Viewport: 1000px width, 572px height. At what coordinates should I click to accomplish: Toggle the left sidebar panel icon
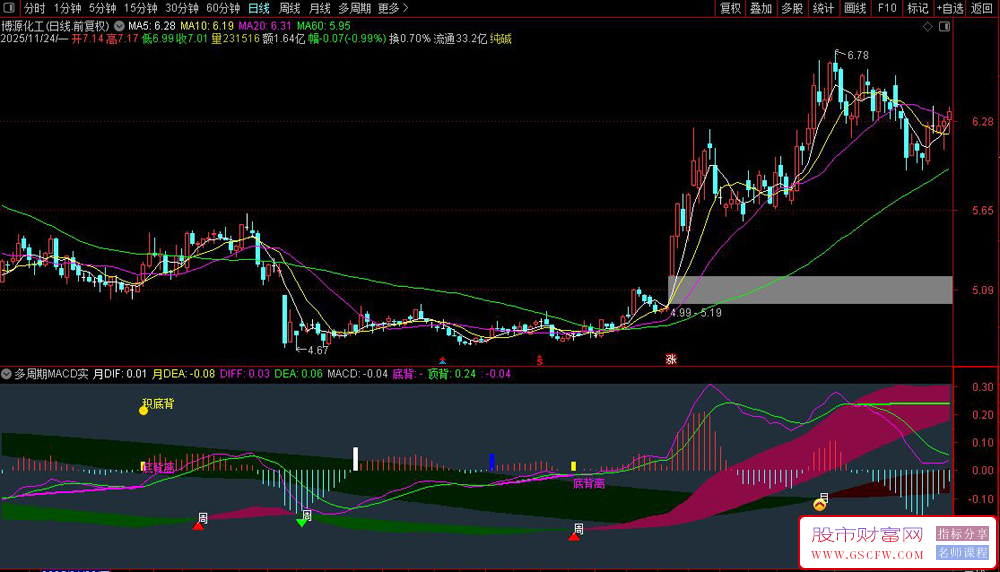[9, 8]
